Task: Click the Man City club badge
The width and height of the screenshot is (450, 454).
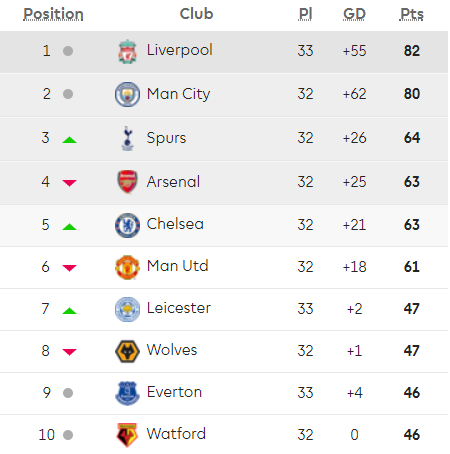Action: [x=127, y=94]
